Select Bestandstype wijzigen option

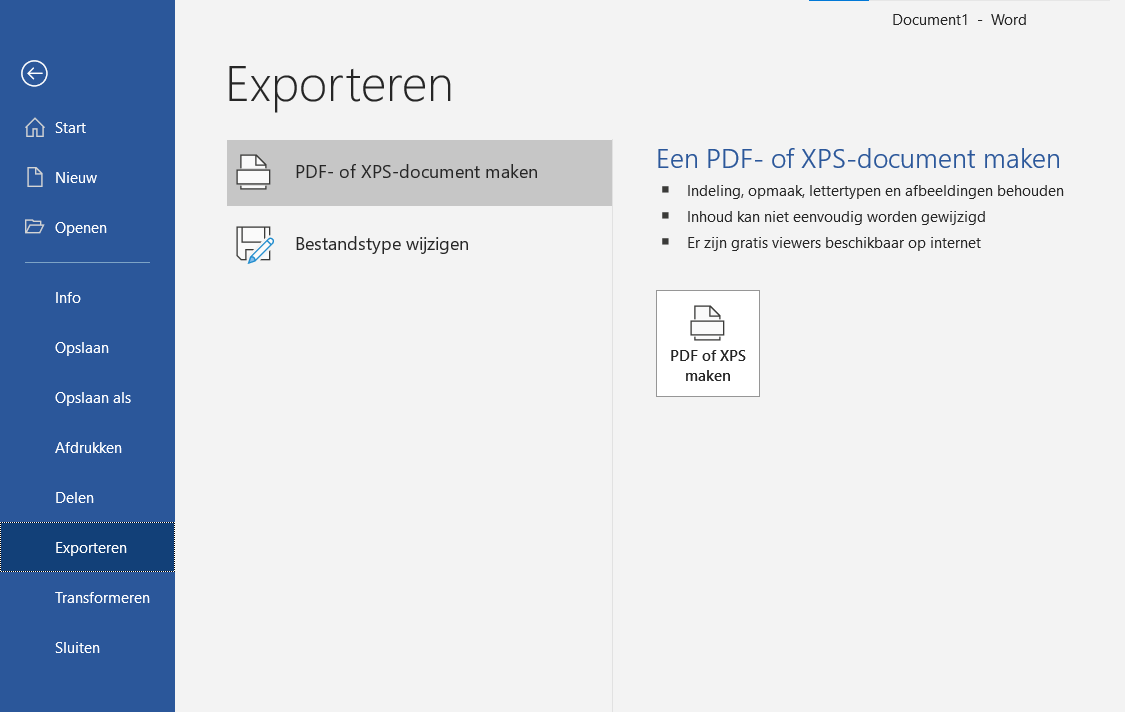419,244
